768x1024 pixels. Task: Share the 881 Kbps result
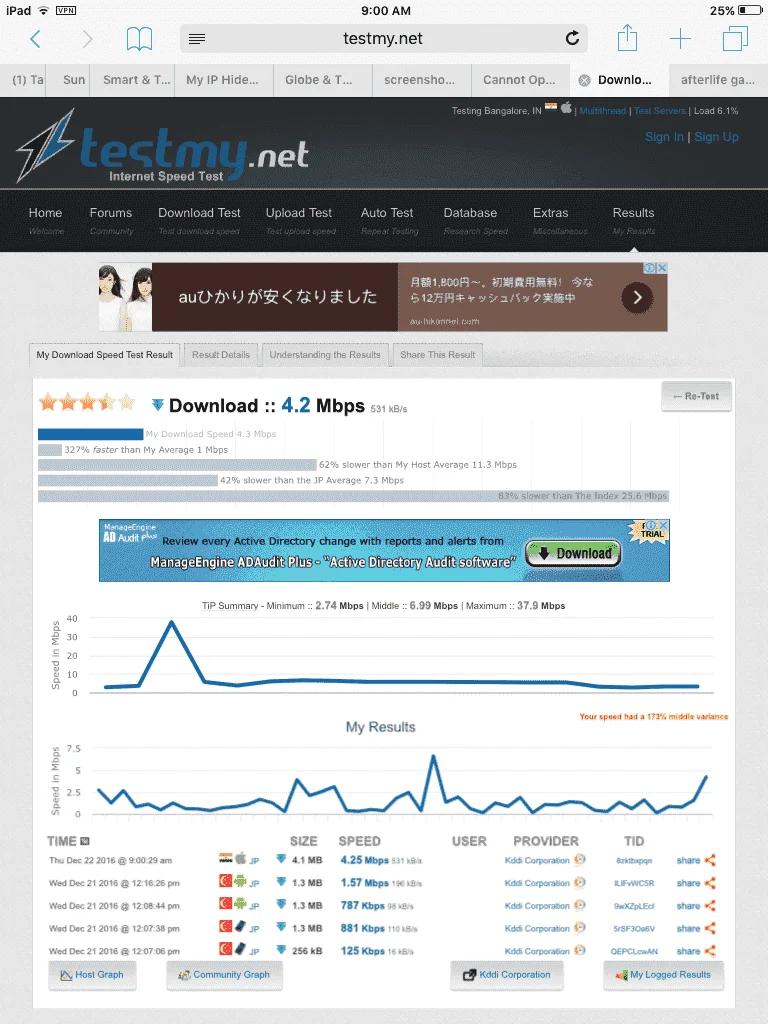click(696, 929)
